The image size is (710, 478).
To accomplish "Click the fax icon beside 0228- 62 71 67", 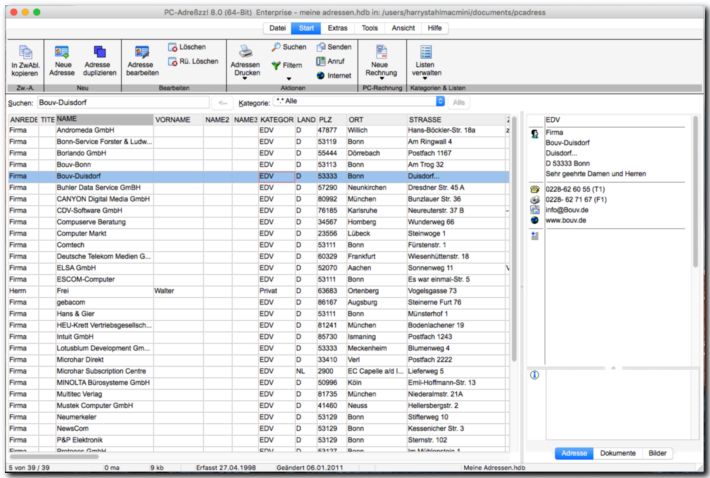I will click(x=535, y=200).
